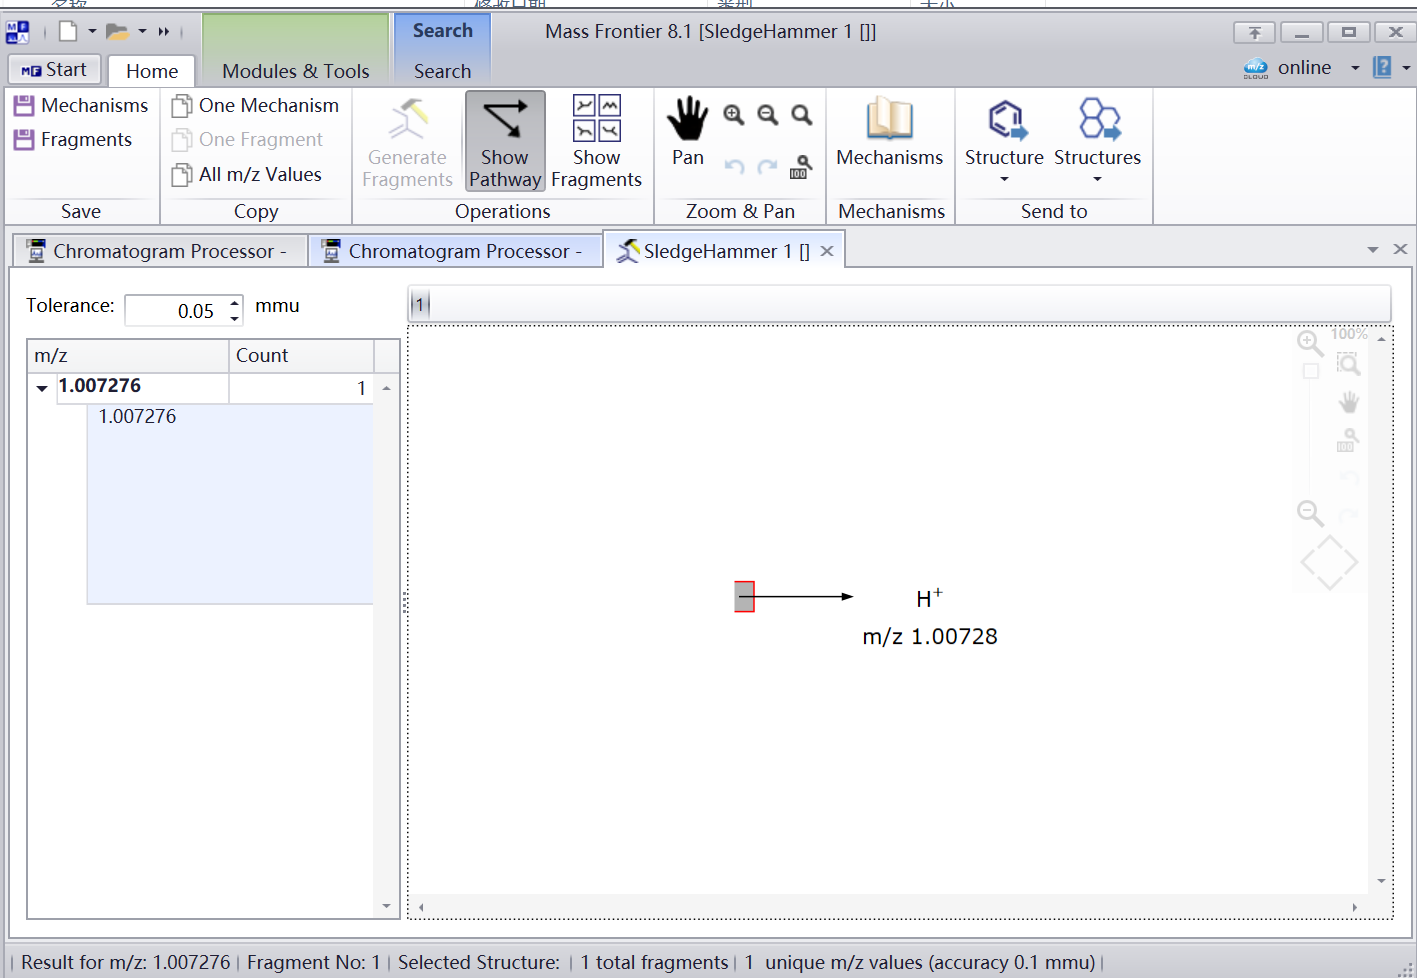Screen dimensions: 1417x978
Task: Select the child 1.007276 entry
Action: (x=137, y=416)
